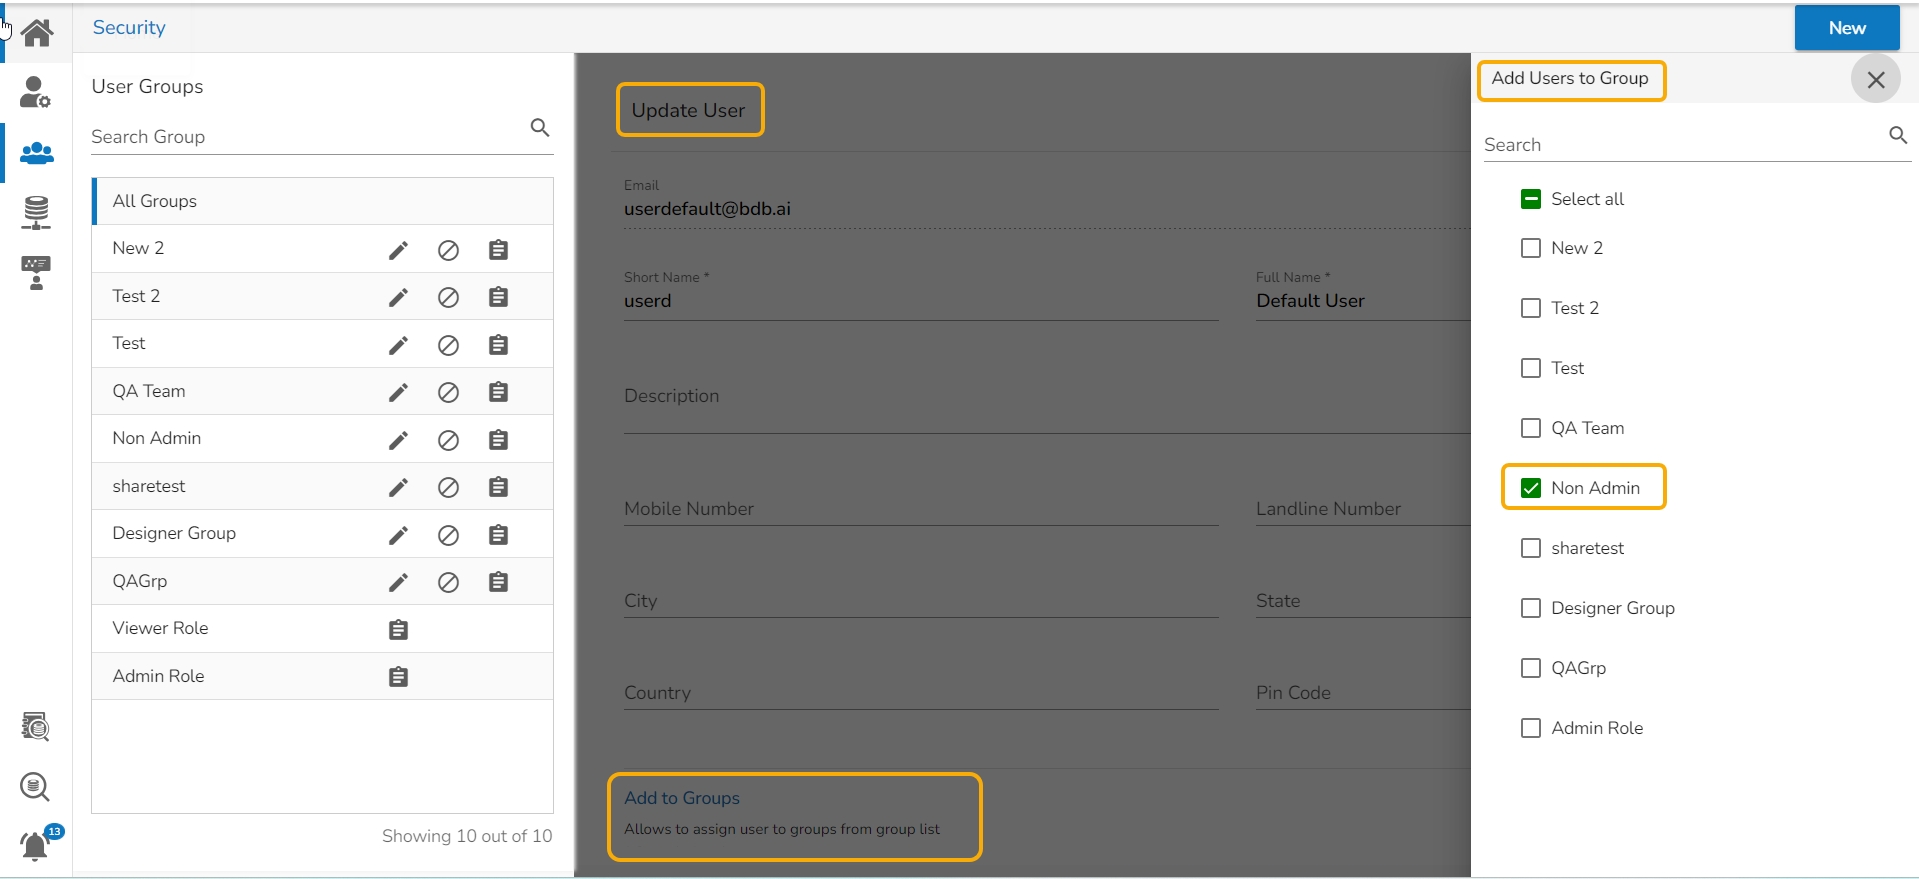Click search icon in Add Users panel
The width and height of the screenshot is (1919, 879).
tap(1897, 135)
